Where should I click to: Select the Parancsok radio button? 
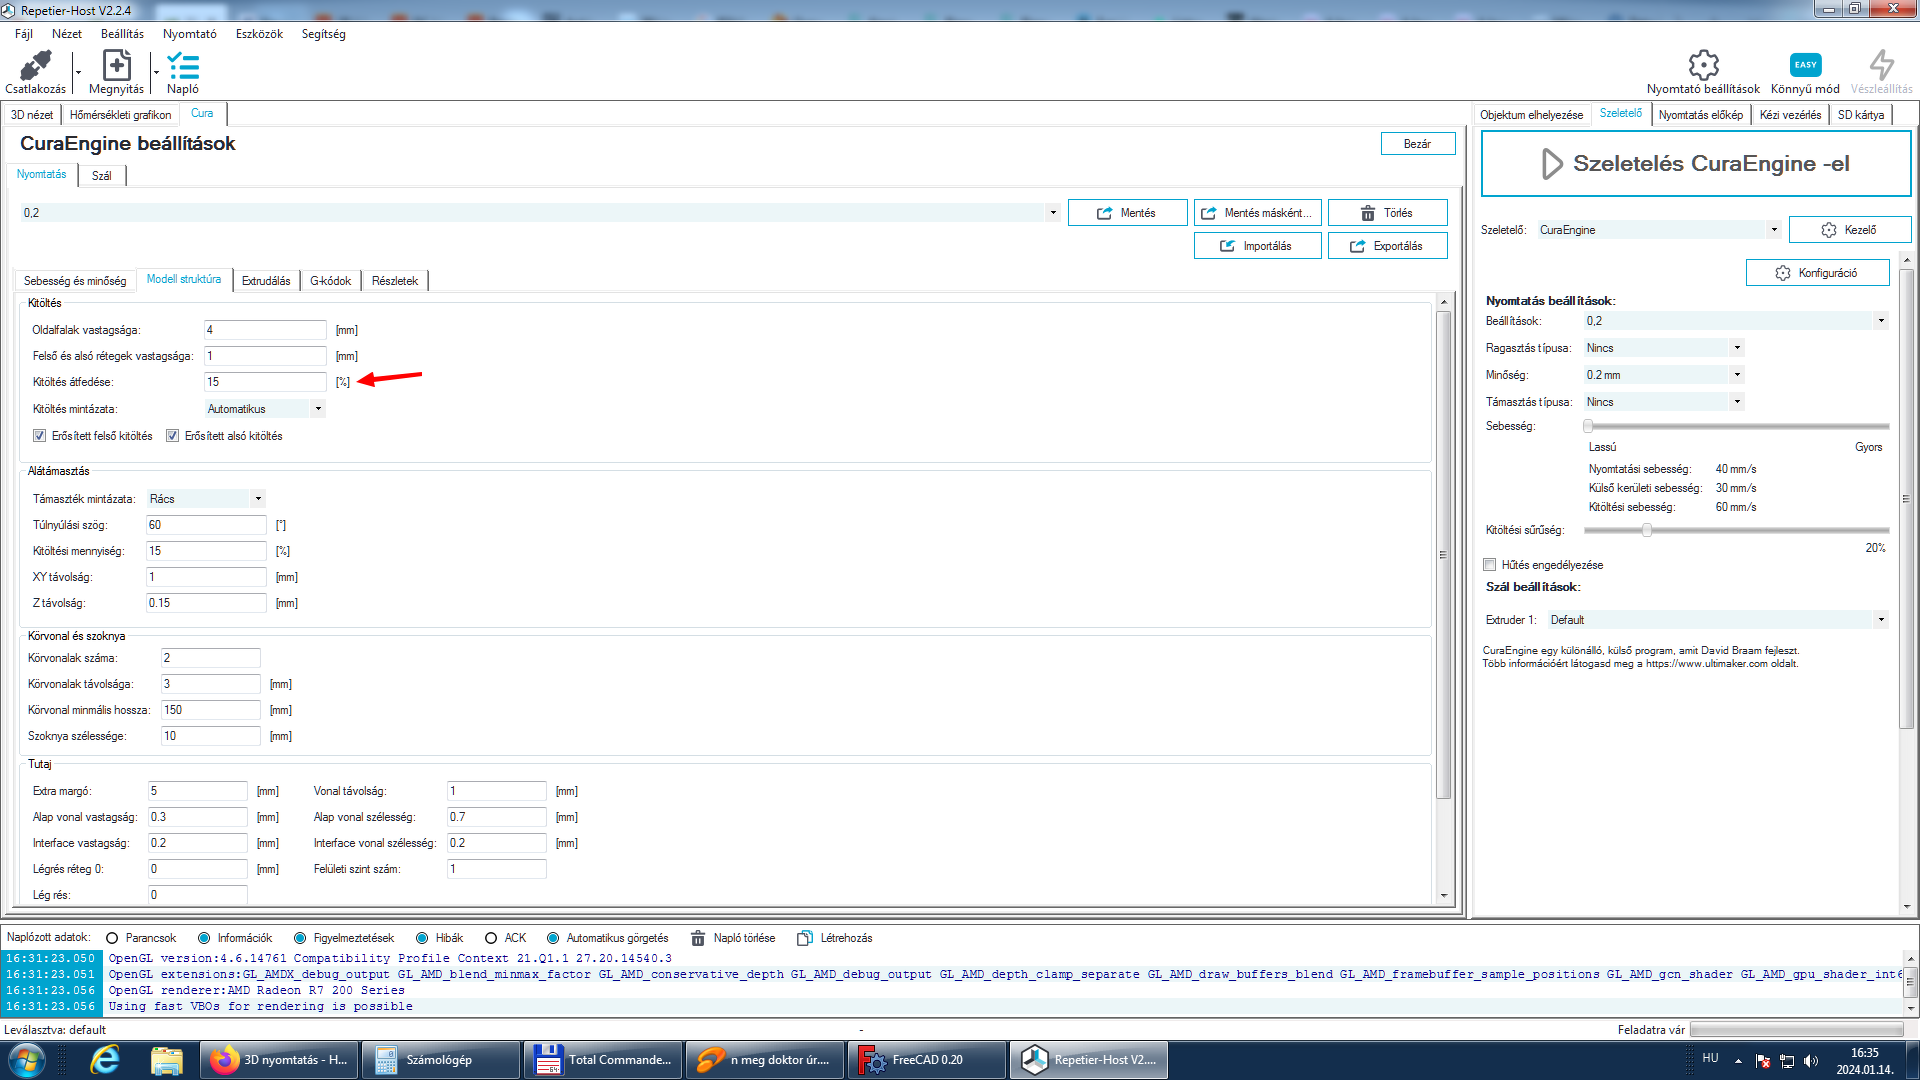[112, 938]
